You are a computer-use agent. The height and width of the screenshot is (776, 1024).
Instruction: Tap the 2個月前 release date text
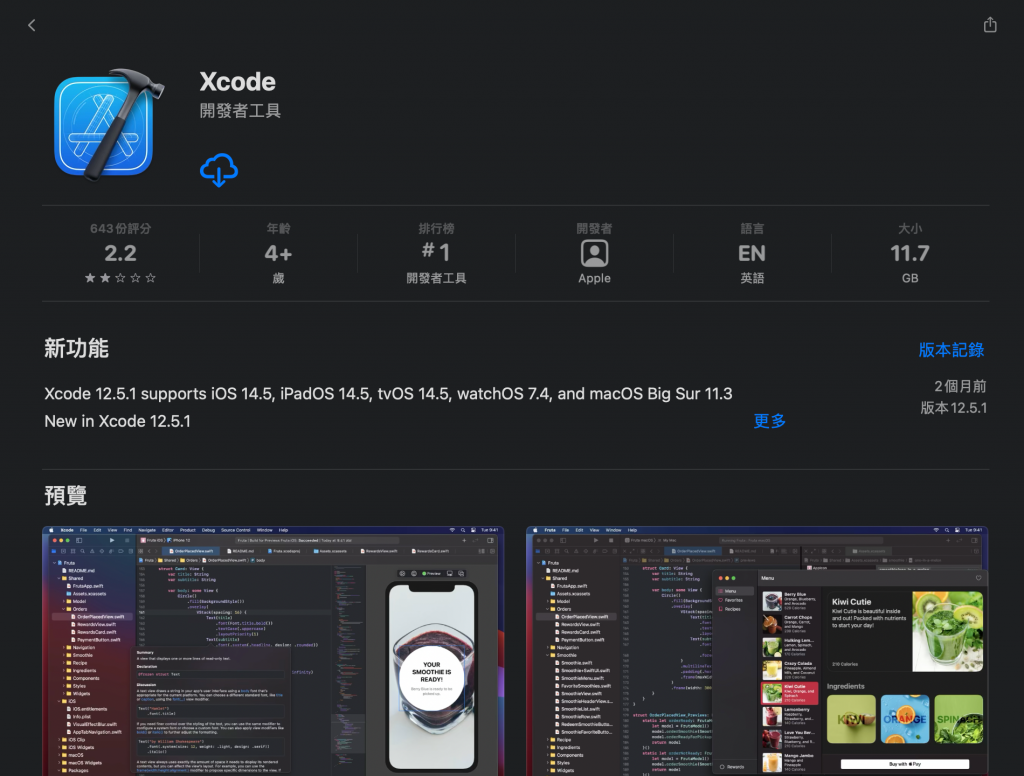click(x=960, y=386)
